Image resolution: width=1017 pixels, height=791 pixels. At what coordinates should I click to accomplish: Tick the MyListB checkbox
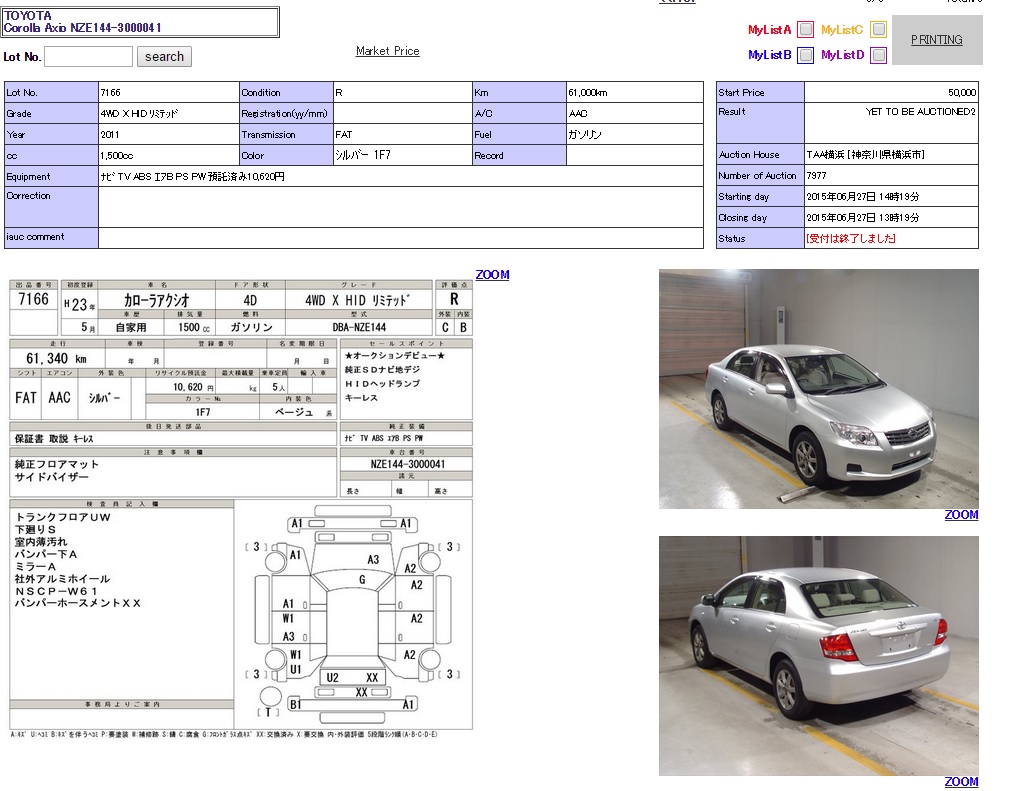coord(805,56)
